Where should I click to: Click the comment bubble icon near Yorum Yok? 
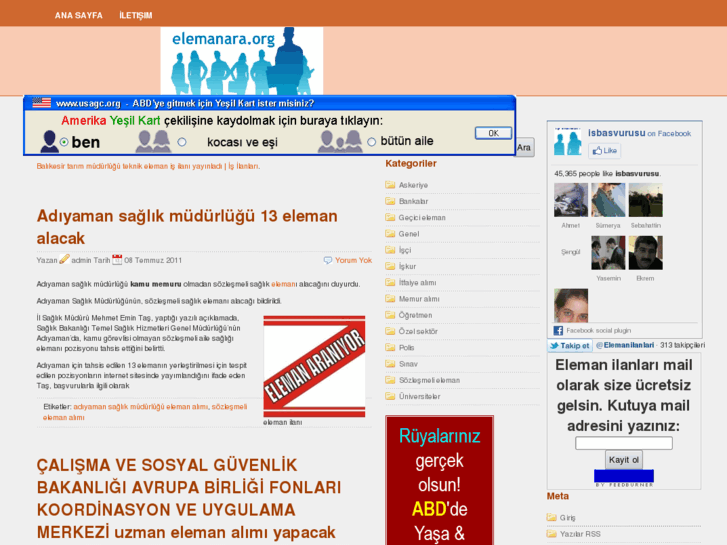(328, 260)
